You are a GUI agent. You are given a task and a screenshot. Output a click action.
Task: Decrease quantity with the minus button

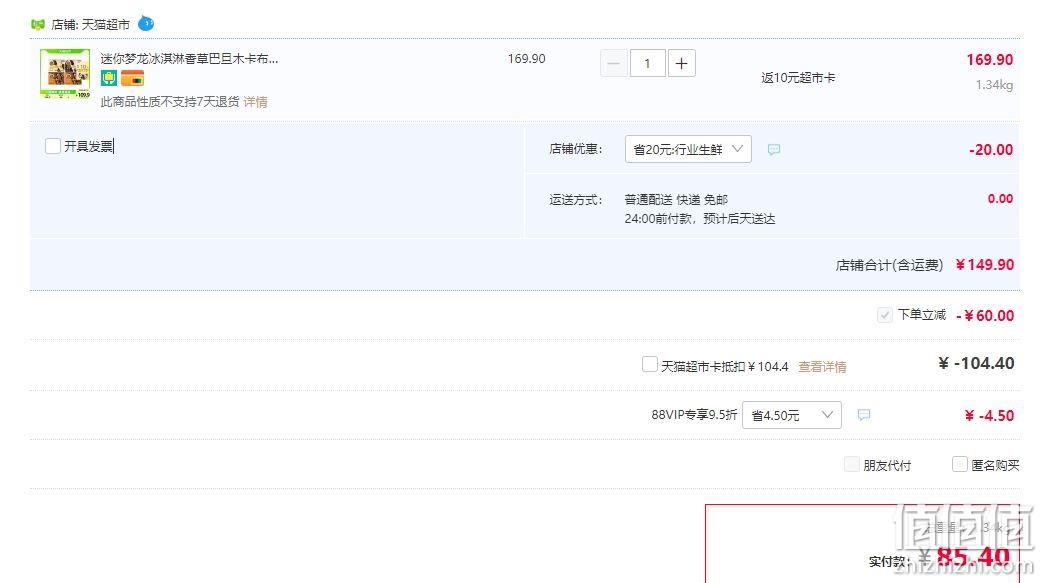613,63
